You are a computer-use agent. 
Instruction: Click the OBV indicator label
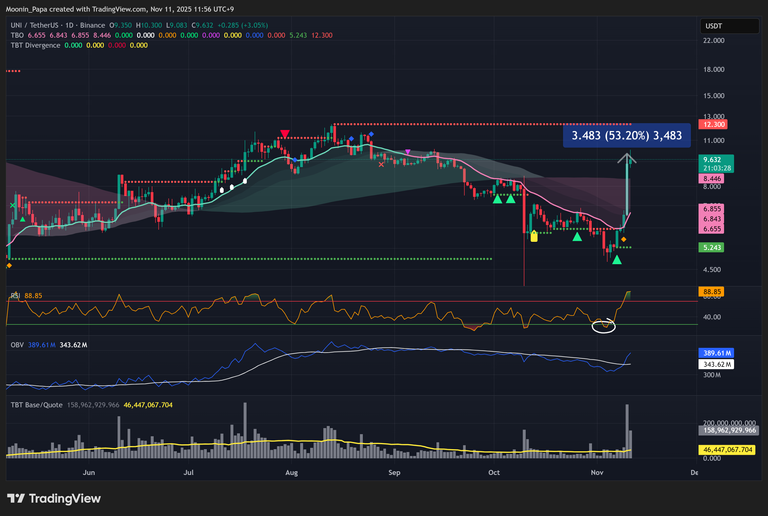coord(16,343)
